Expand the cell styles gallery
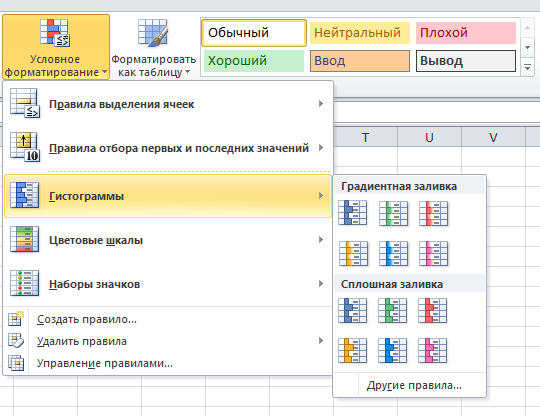 (x=527, y=67)
